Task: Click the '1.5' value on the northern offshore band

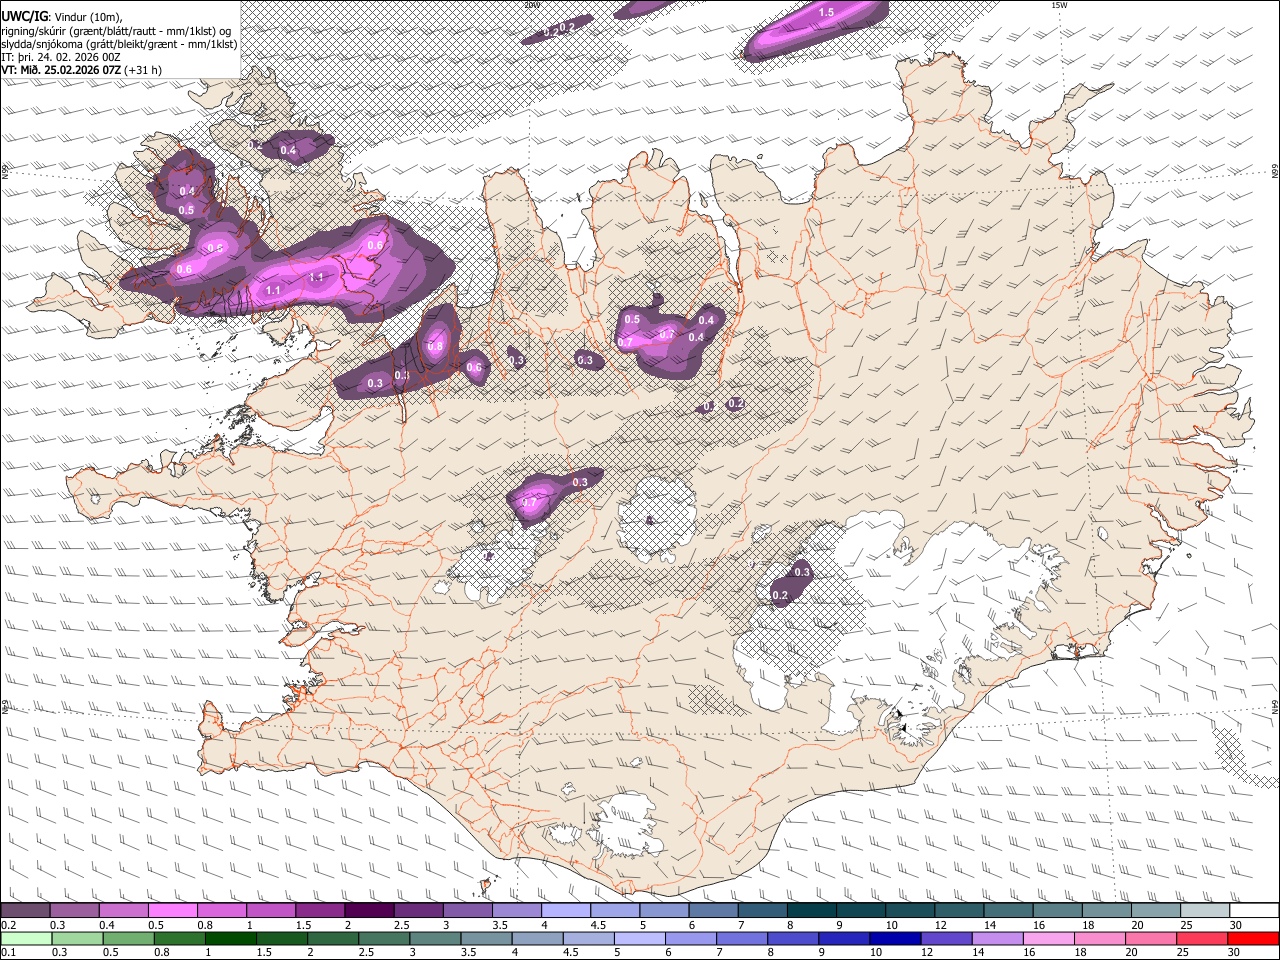Action: 826,12
